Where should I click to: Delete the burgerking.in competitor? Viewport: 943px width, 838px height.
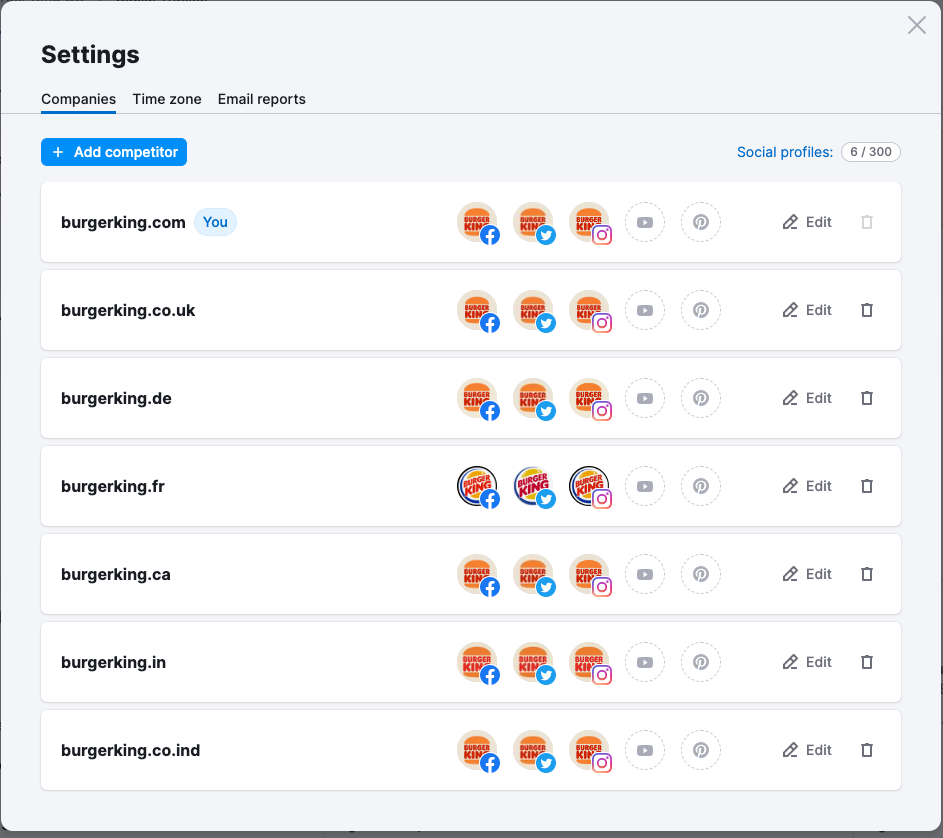coord(867,662)
